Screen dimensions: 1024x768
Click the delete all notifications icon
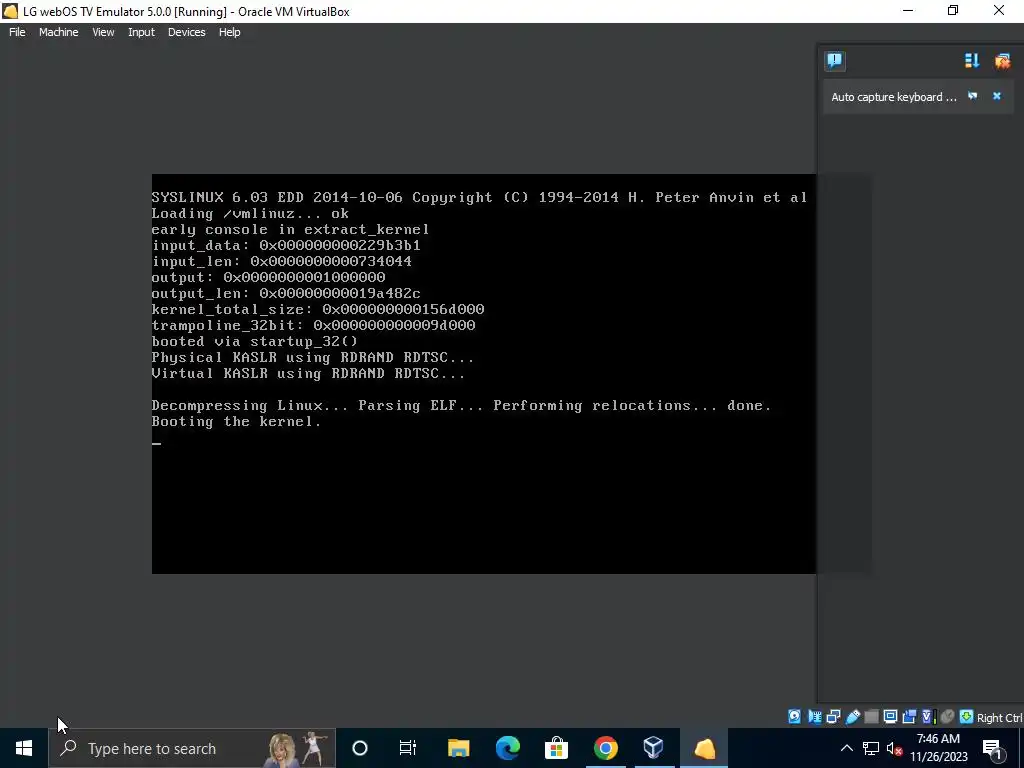click(x=1002, y=61)
